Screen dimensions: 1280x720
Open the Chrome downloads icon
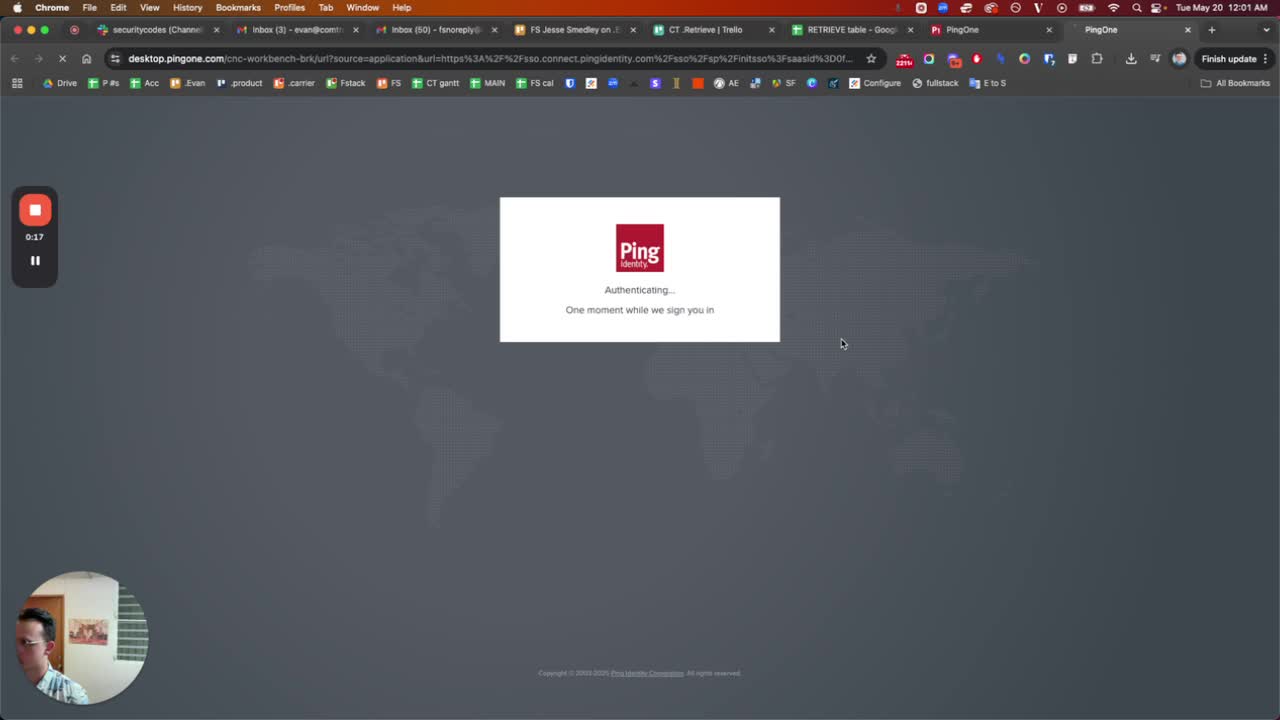coord(1131,59)
